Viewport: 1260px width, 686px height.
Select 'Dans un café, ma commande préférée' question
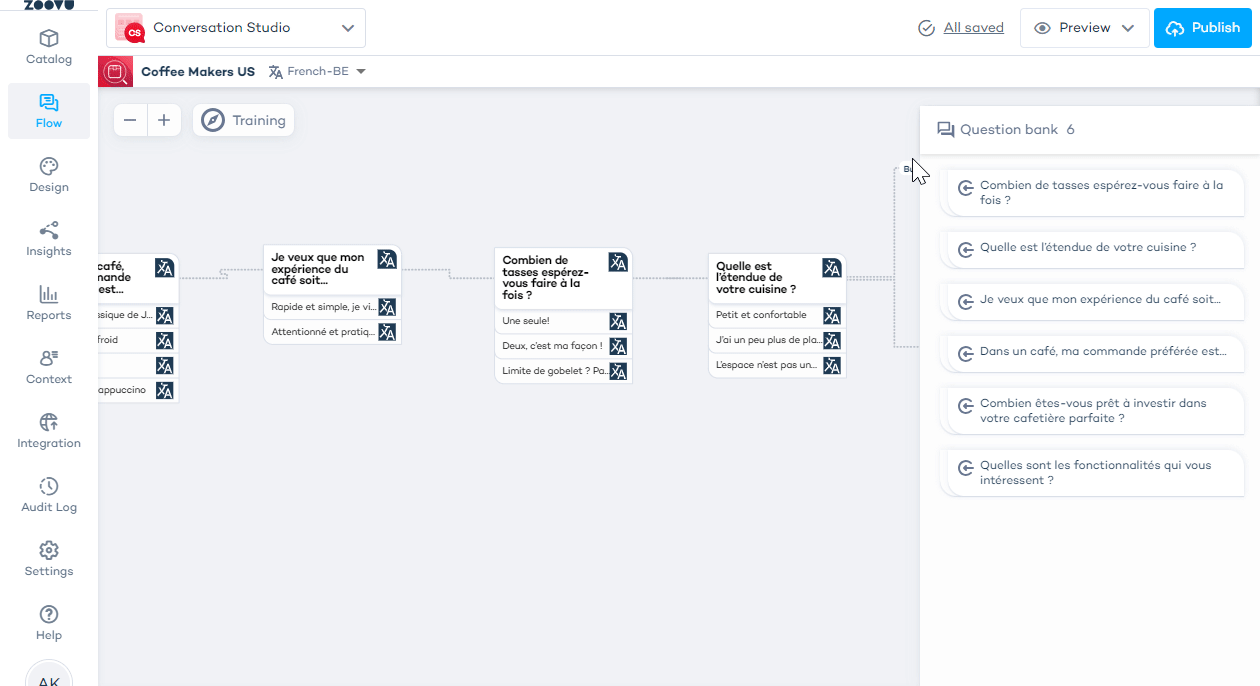point(1094,352)
